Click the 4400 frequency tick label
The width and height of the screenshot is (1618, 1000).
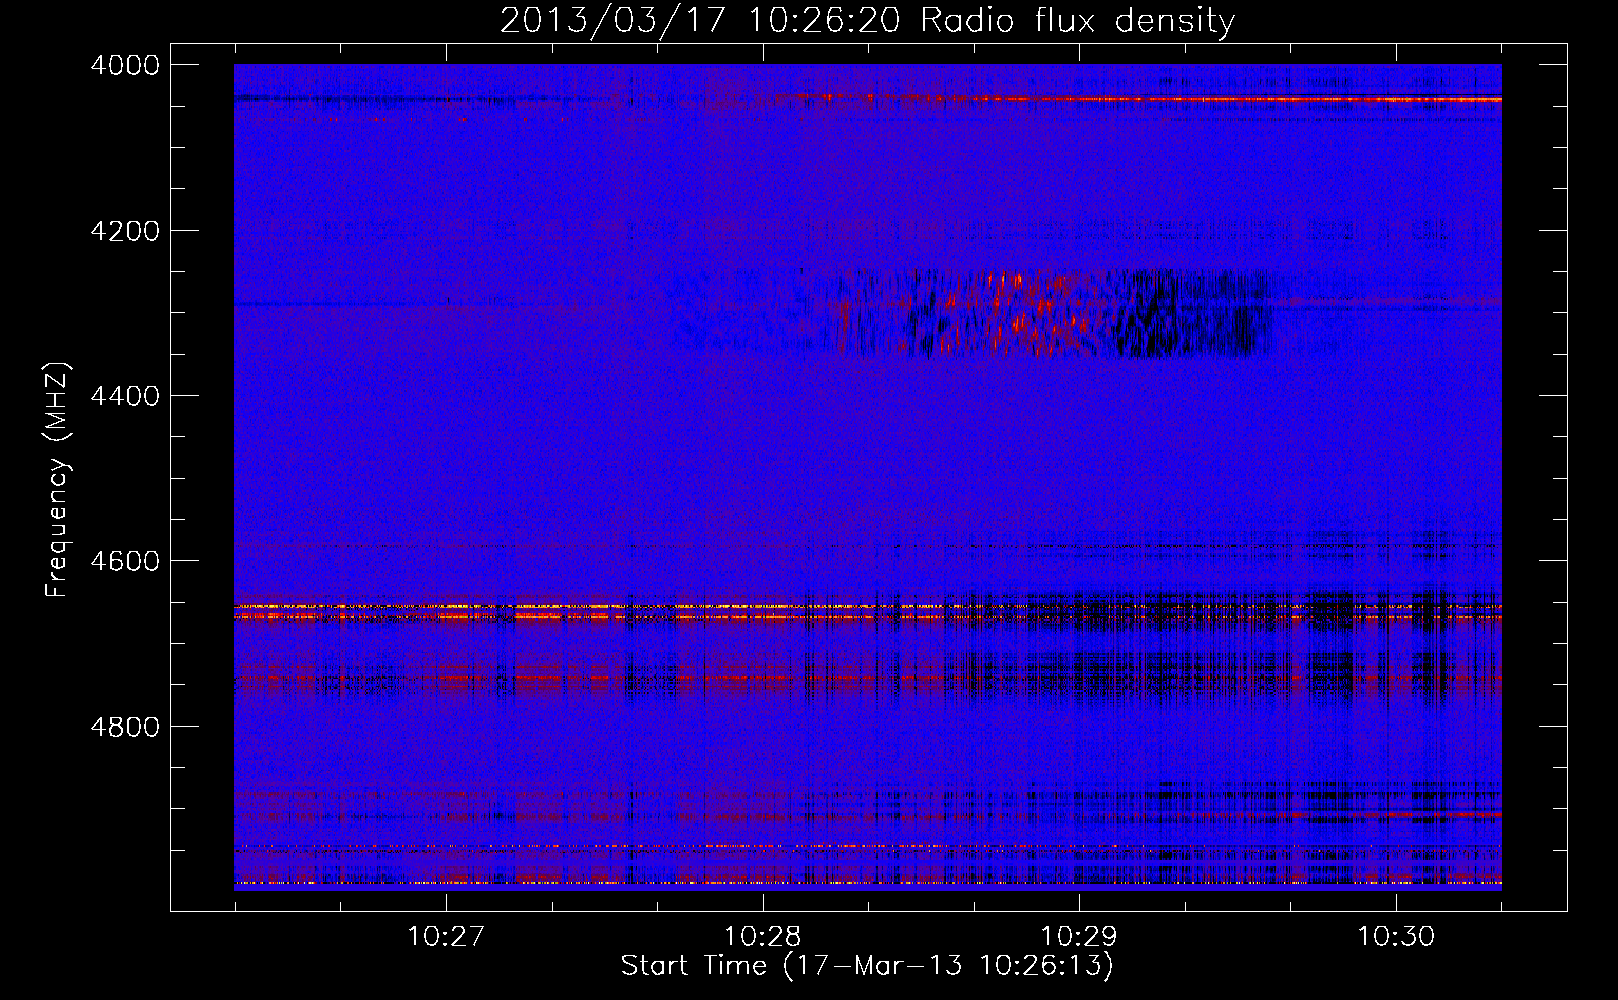click(125, 396)
